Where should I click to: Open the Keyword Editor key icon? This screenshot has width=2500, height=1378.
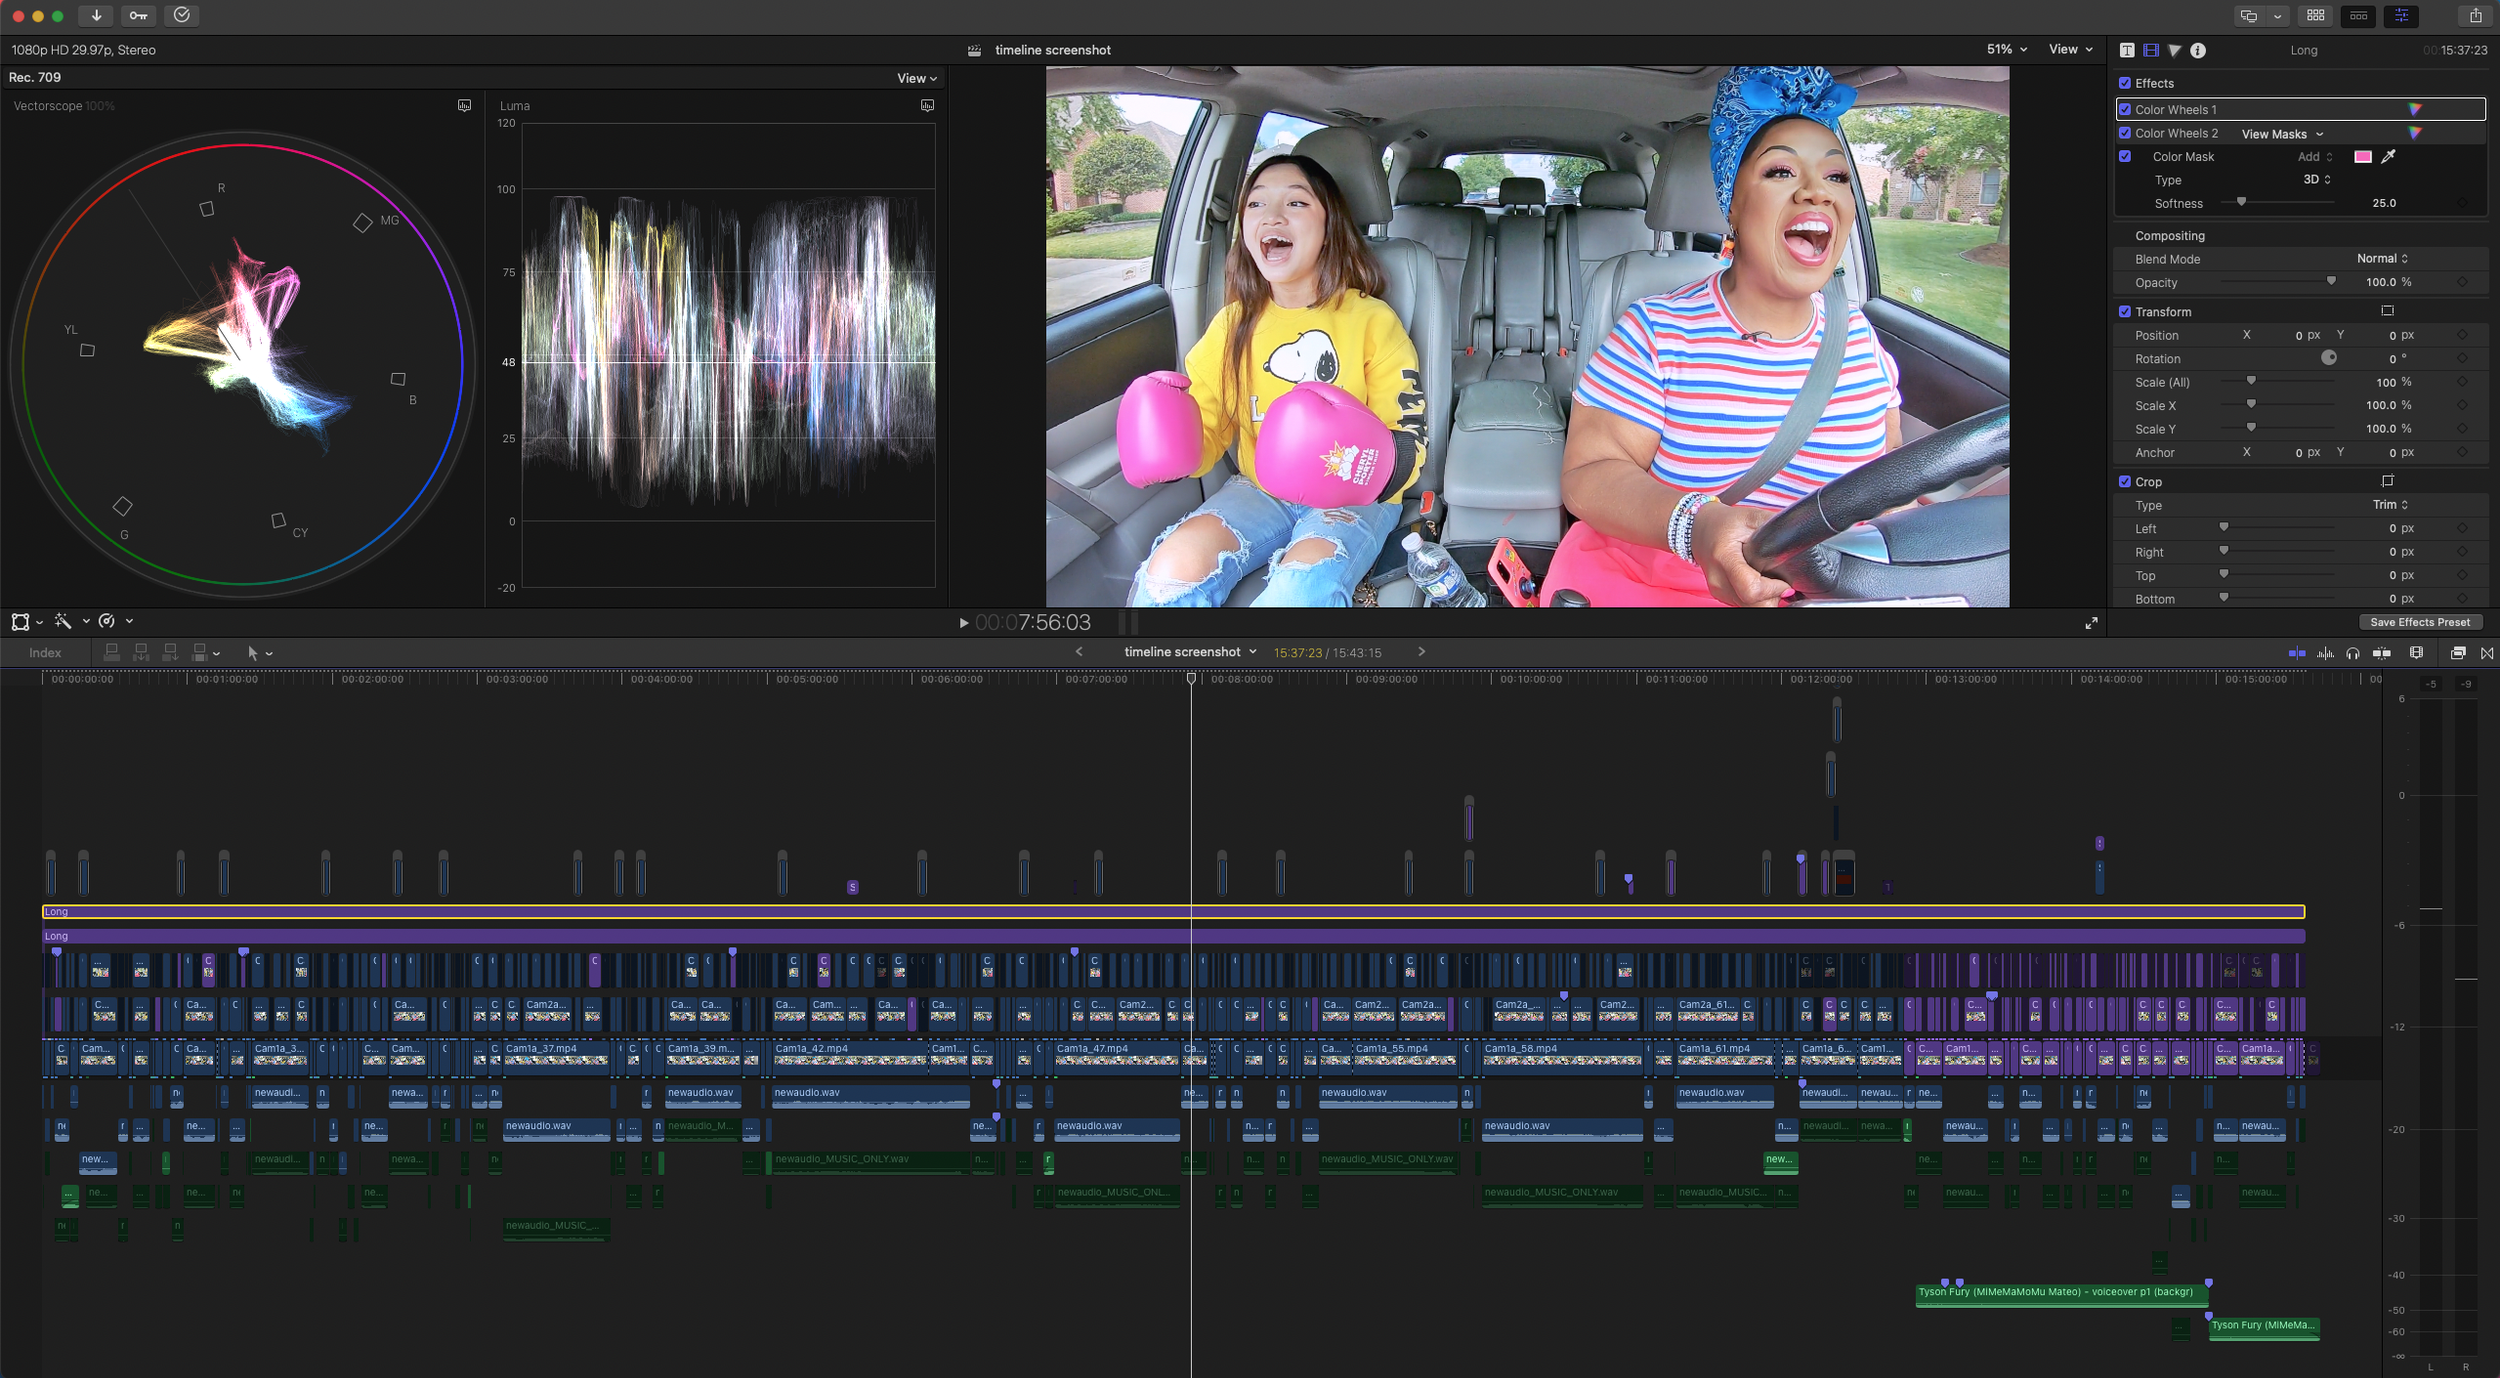coord(138,15)
